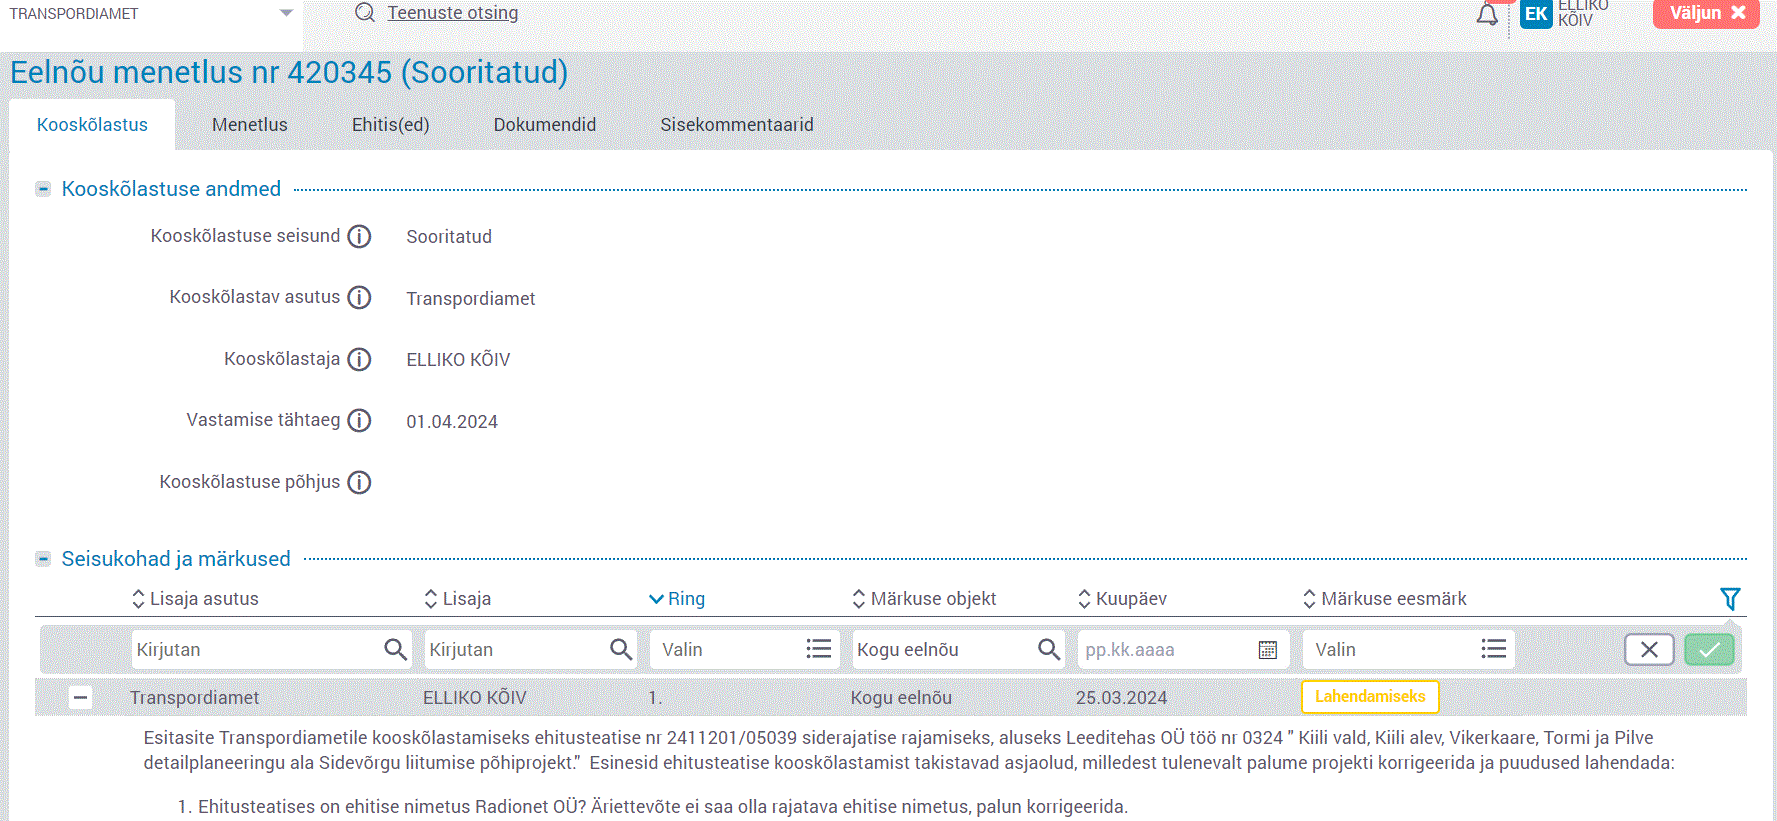
Task: Collapse the Kooskõlastuse andmed section
Action: [x=43, y=189]
